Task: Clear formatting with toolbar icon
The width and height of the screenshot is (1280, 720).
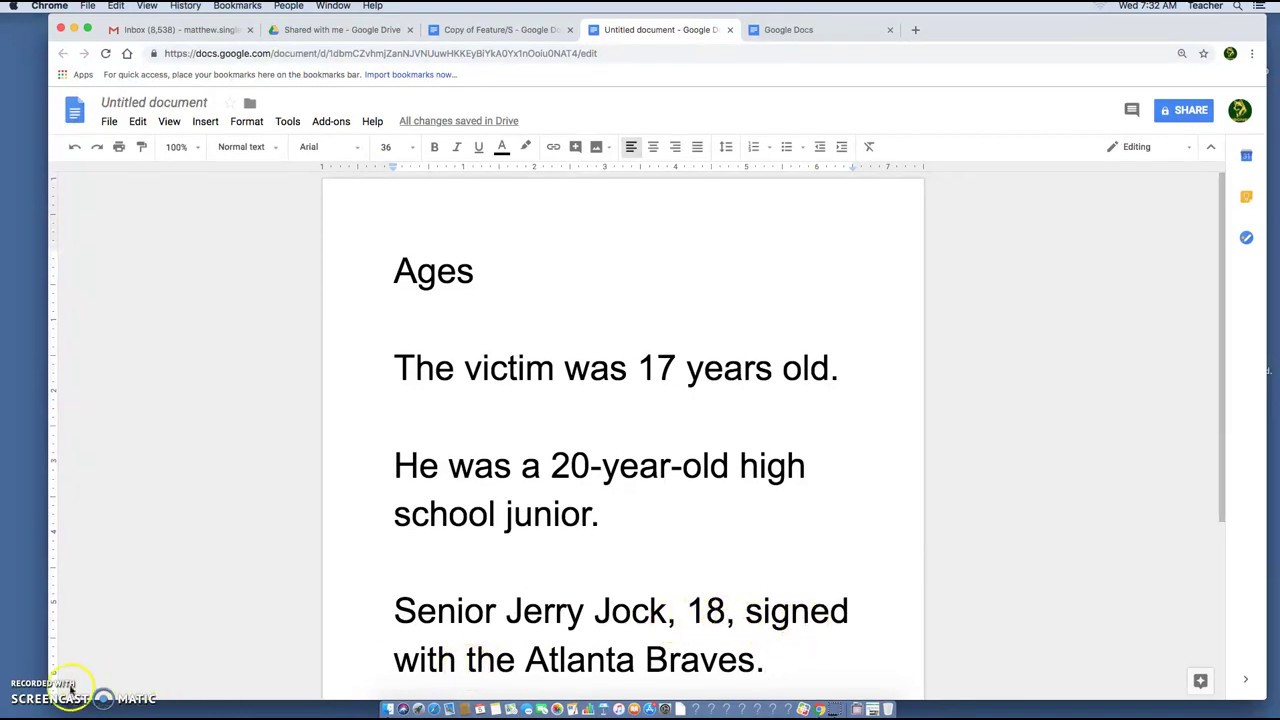Action: [869, 147]
